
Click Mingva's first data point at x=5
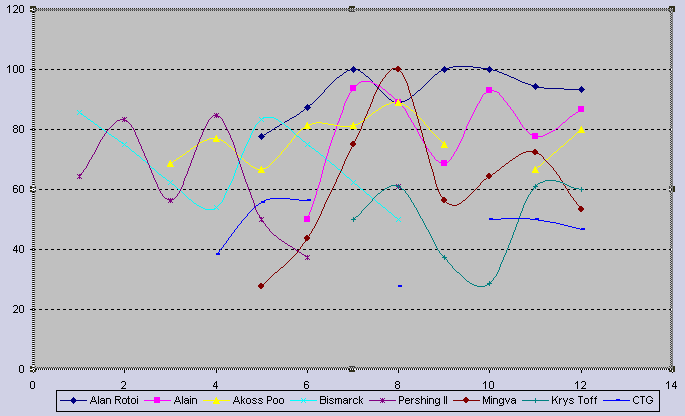(x=261, y=286)
